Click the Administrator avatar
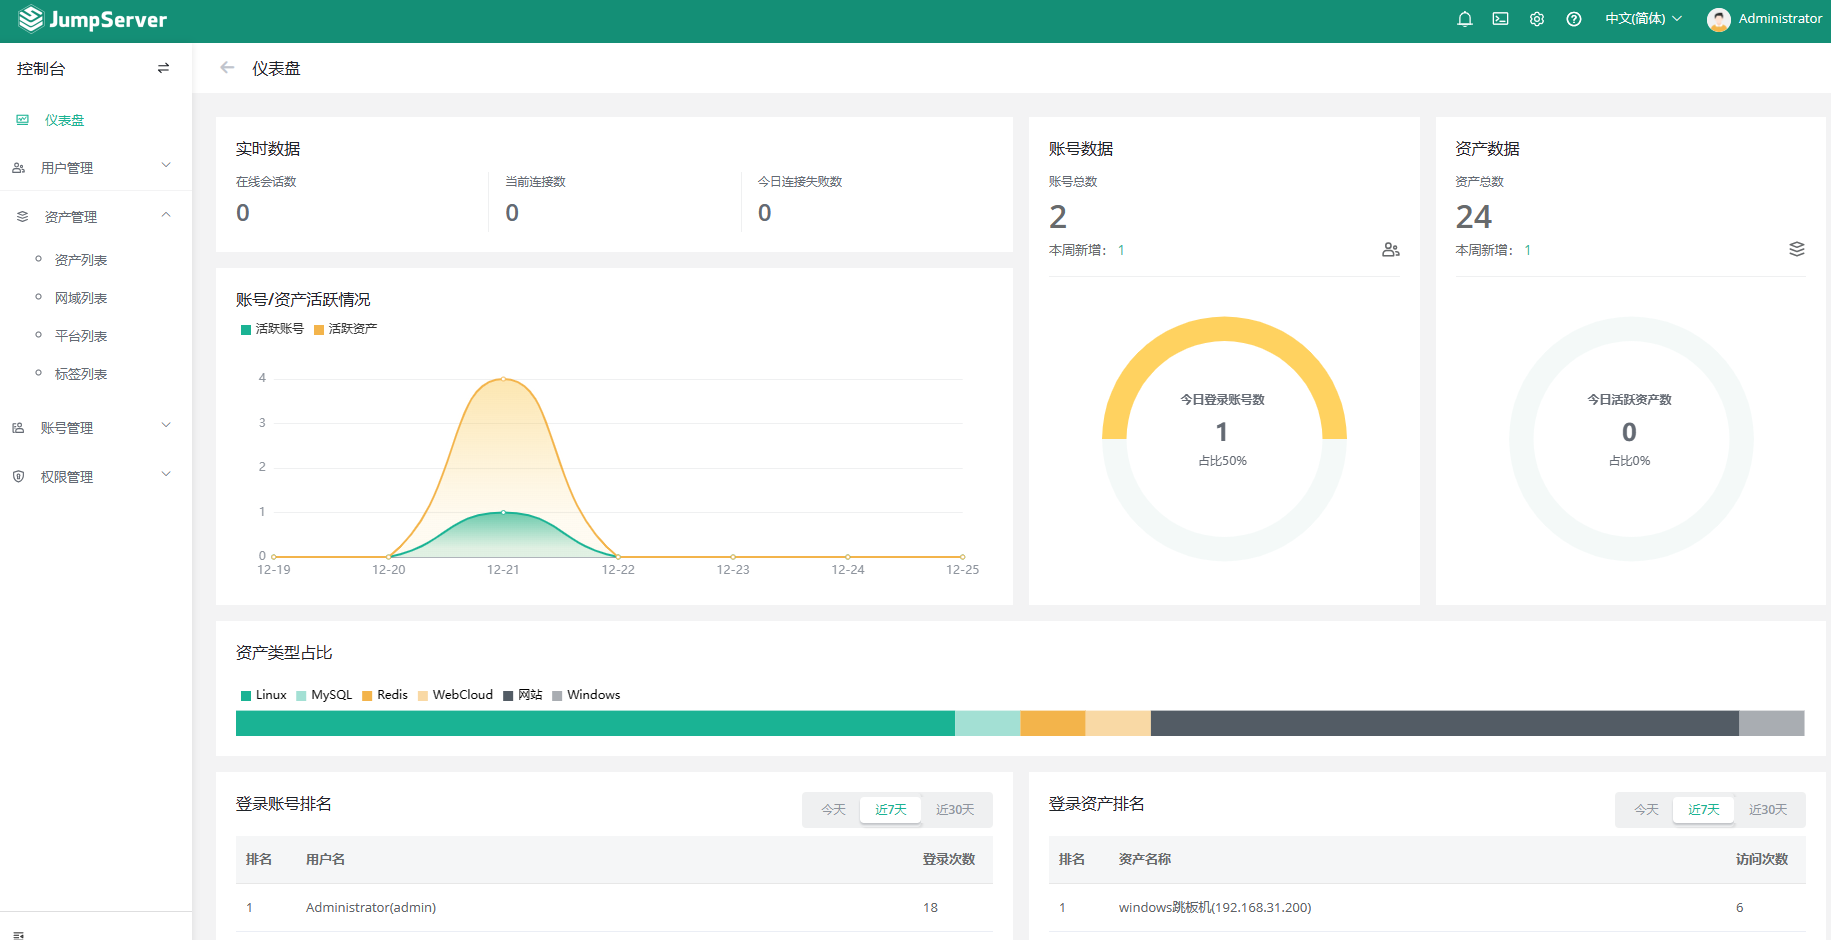Viewport: 1831px width, 940px height. click(1719, 19)
